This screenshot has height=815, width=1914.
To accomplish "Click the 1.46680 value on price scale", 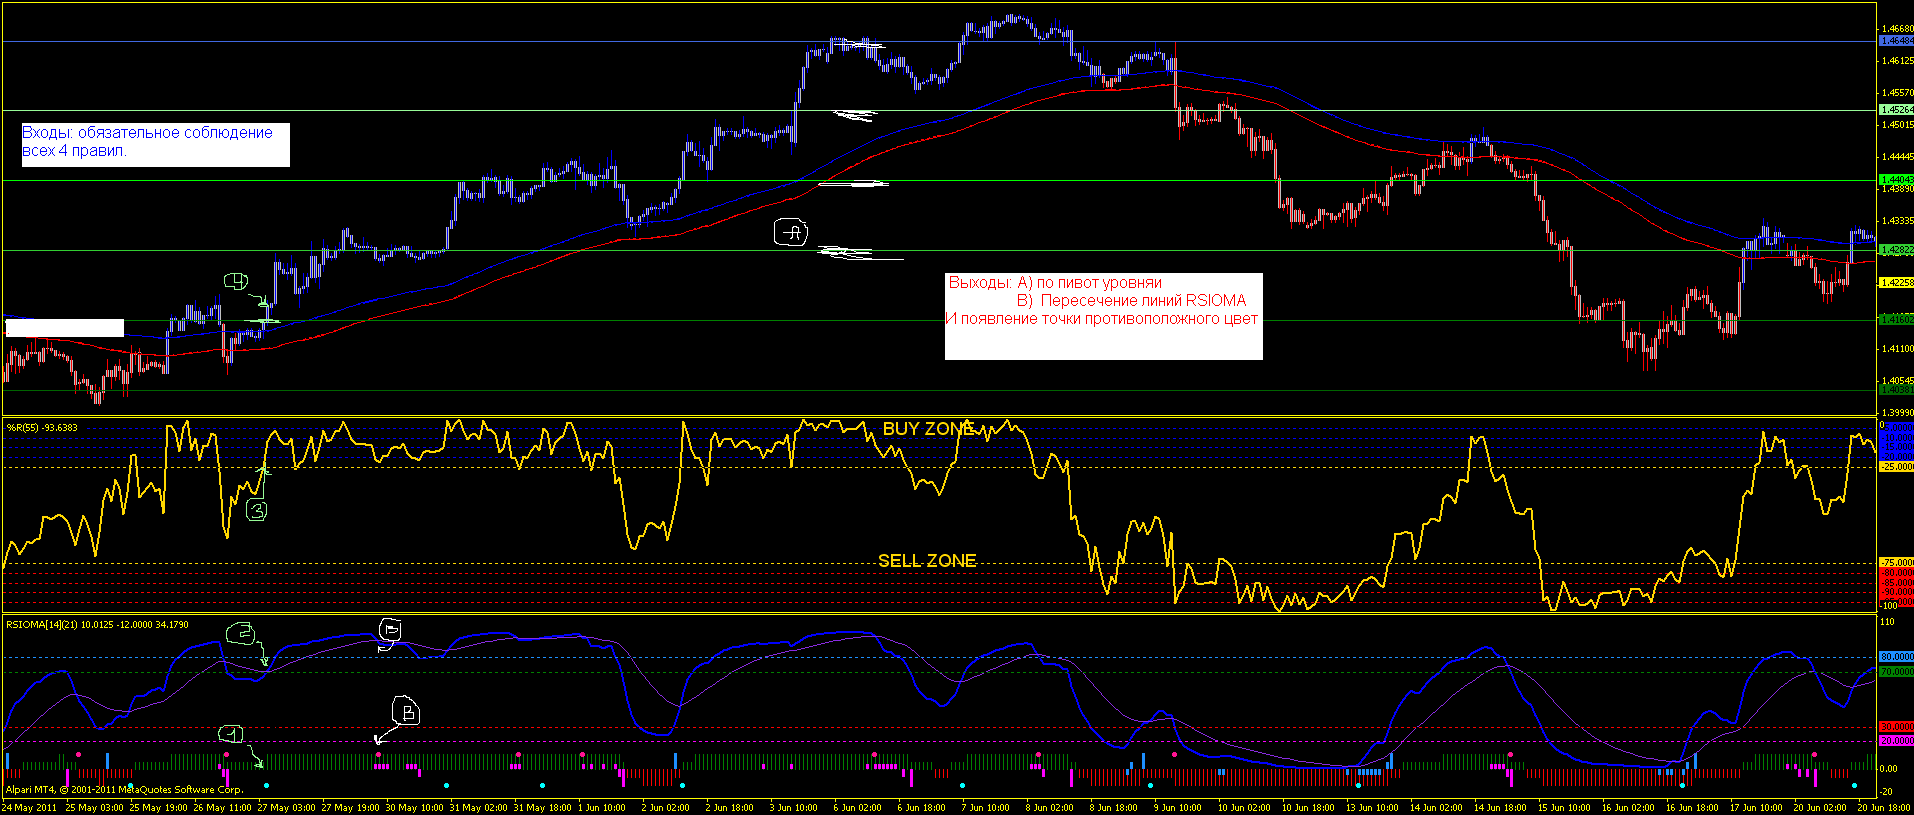I will click(1897, 29).
